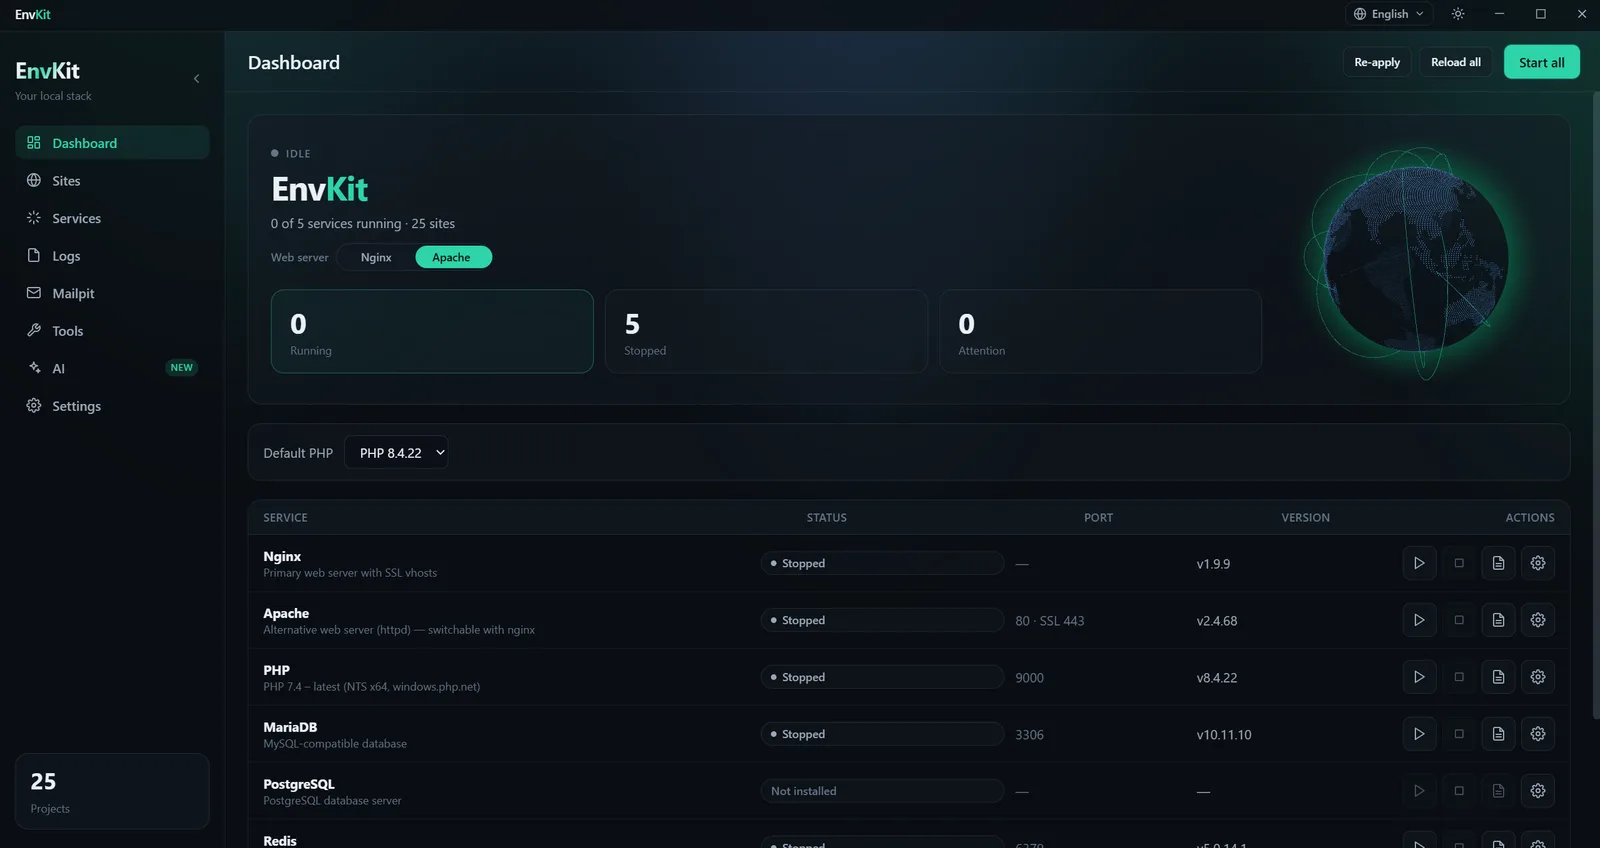Open the Sites page
The width and height of the screenshot is (1600, 848).
coord(112,181)
